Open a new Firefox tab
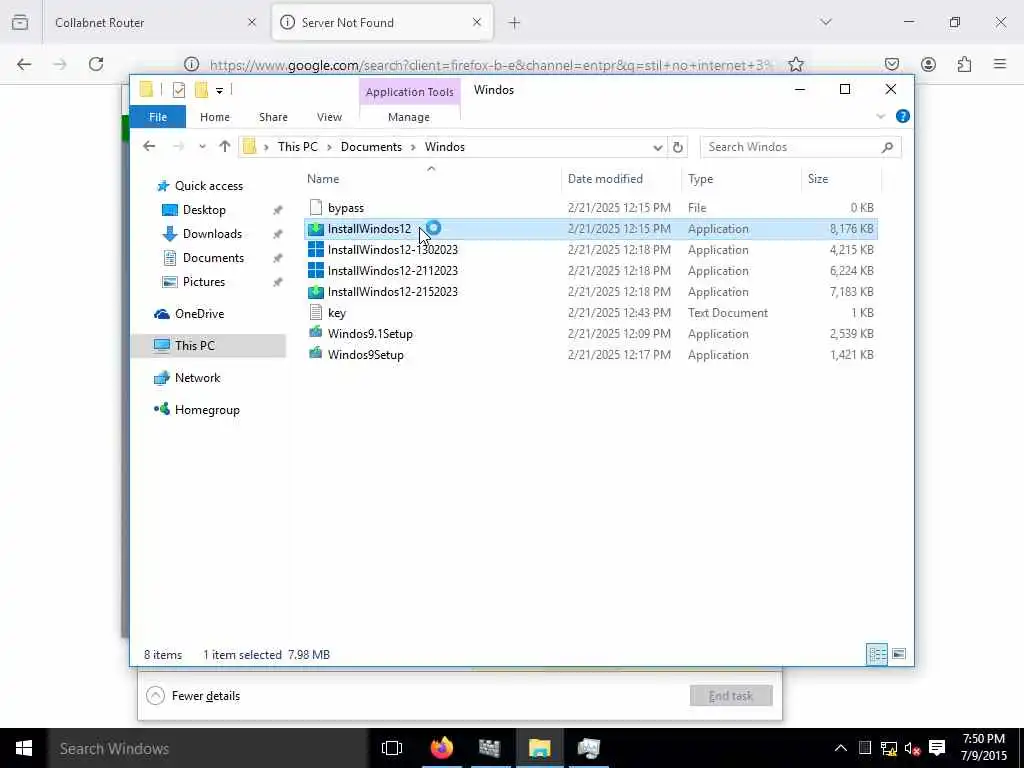The image size is (1024, 768). [515, 23]
